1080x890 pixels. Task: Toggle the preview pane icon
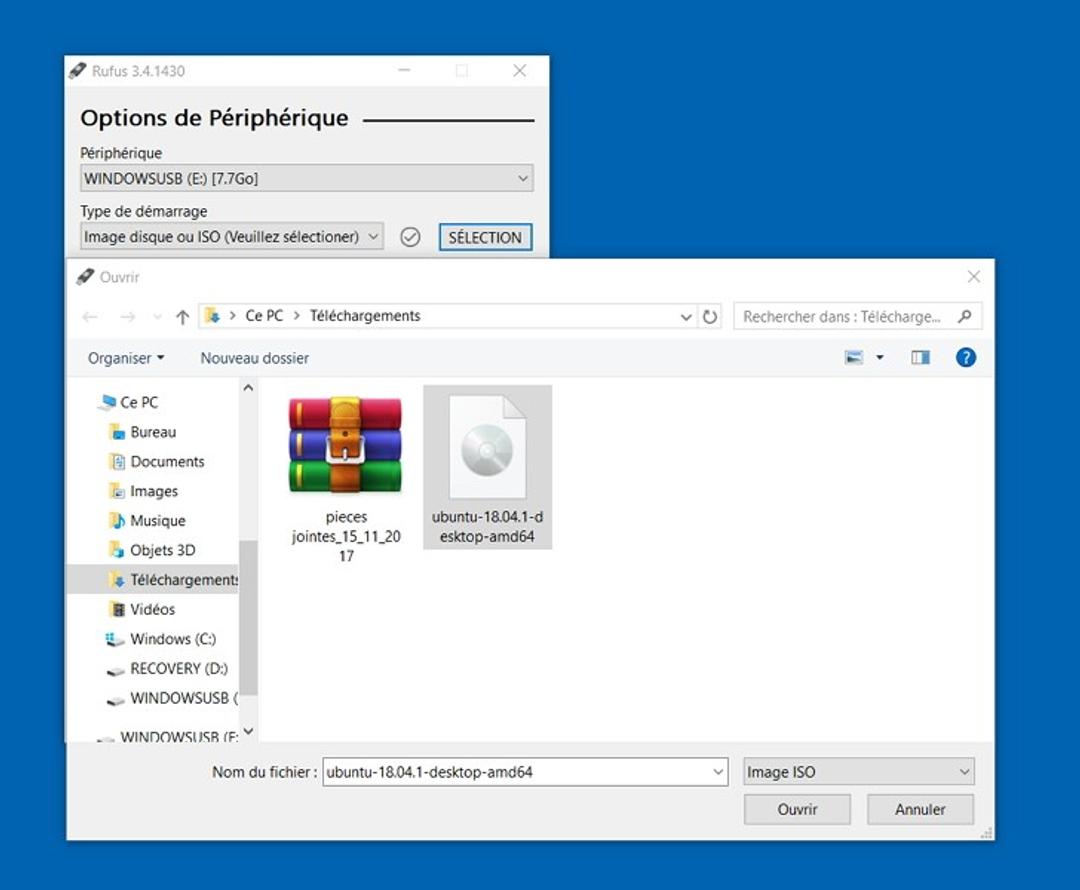[x=920, y=358]
